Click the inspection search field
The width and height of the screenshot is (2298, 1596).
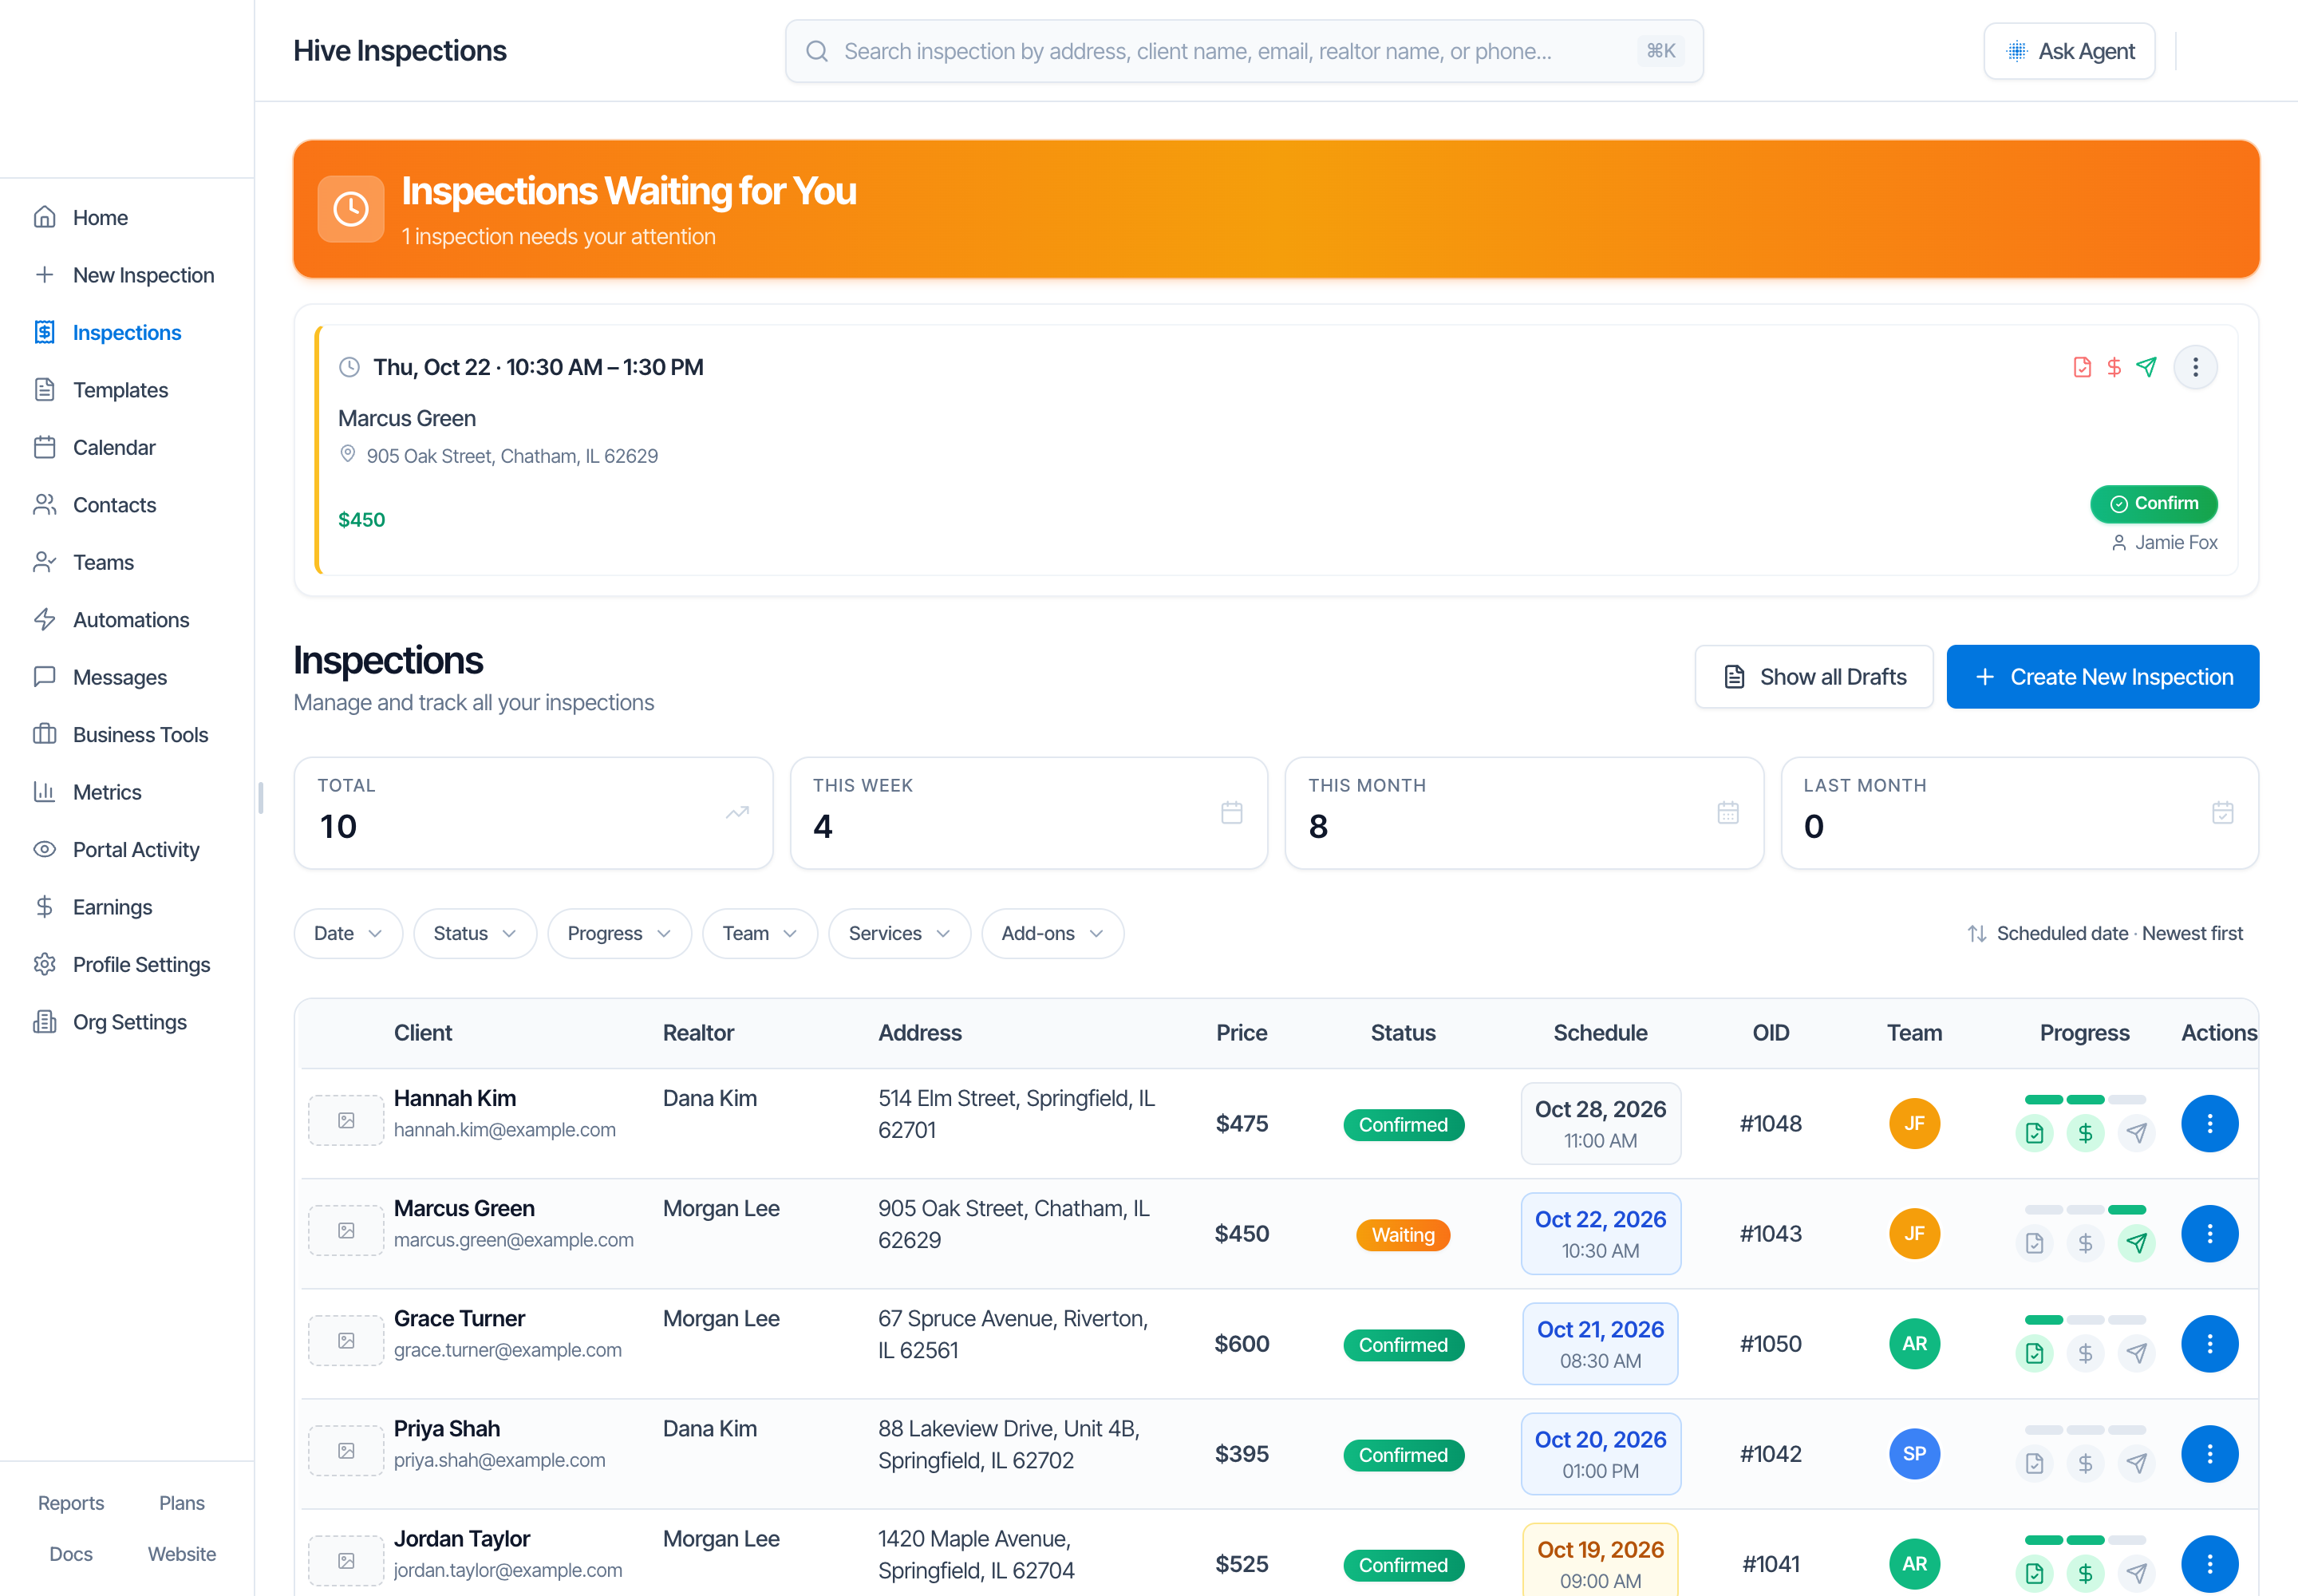pyautogui.click(x=1244, y=51)
